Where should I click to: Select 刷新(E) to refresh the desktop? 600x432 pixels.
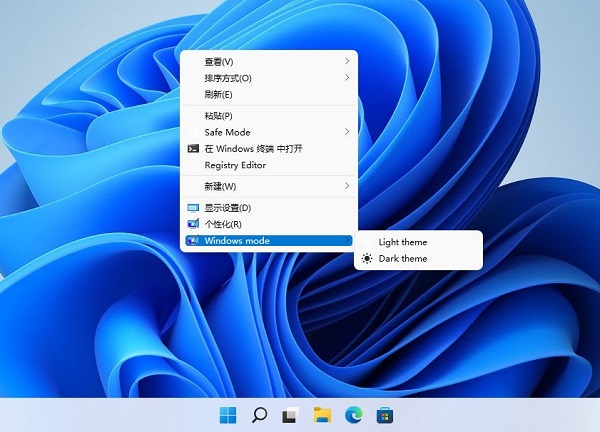269,94
